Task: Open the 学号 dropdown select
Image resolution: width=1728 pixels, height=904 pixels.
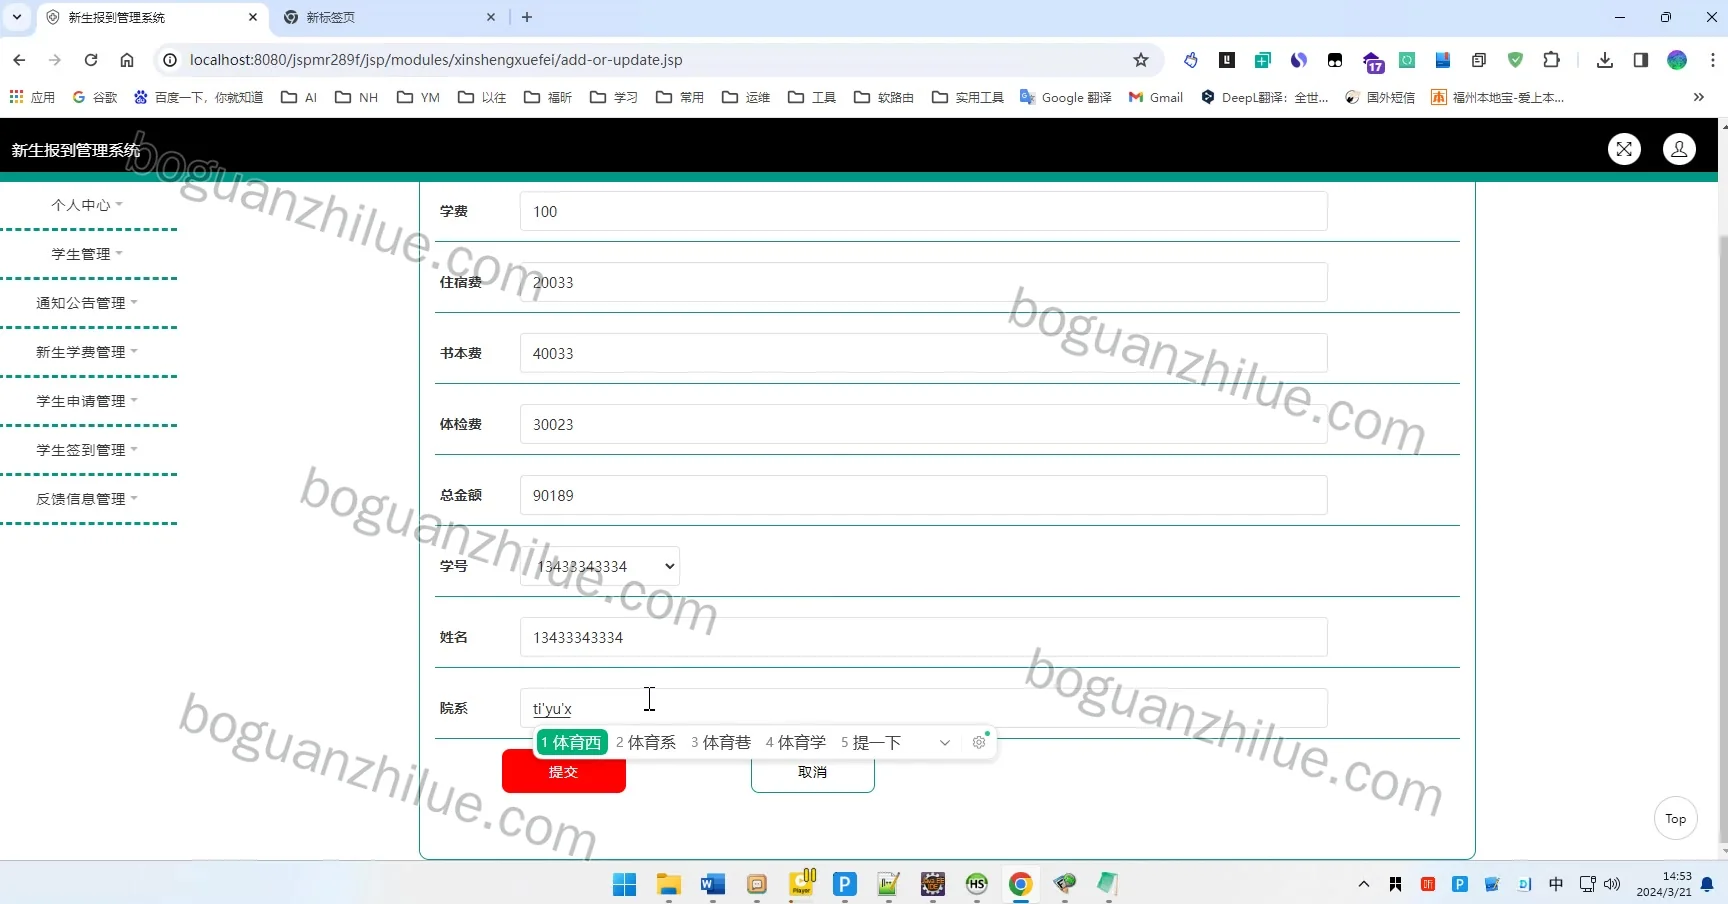Action: click(x=600, y=566)
